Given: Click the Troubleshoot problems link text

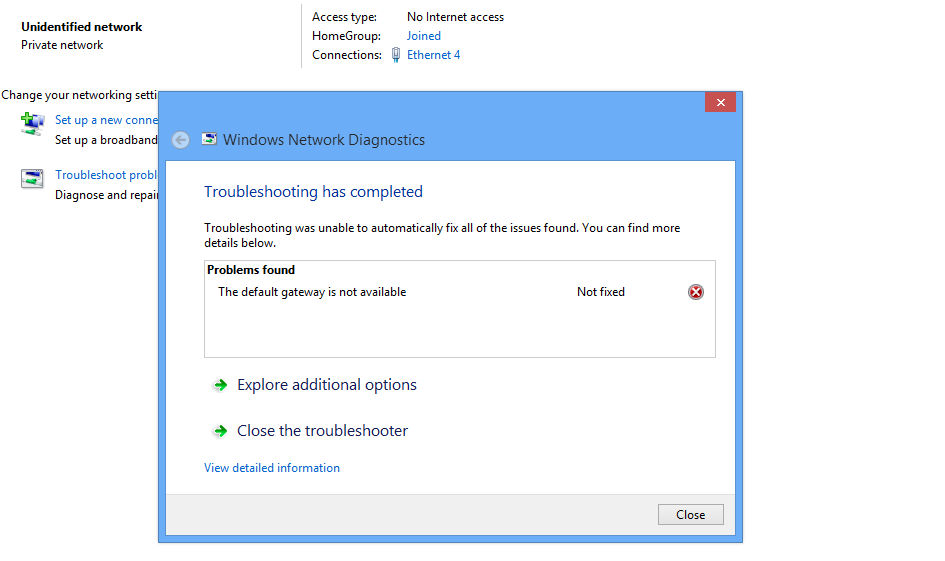Looking at the screenshot, I should [x=106, y=175].
